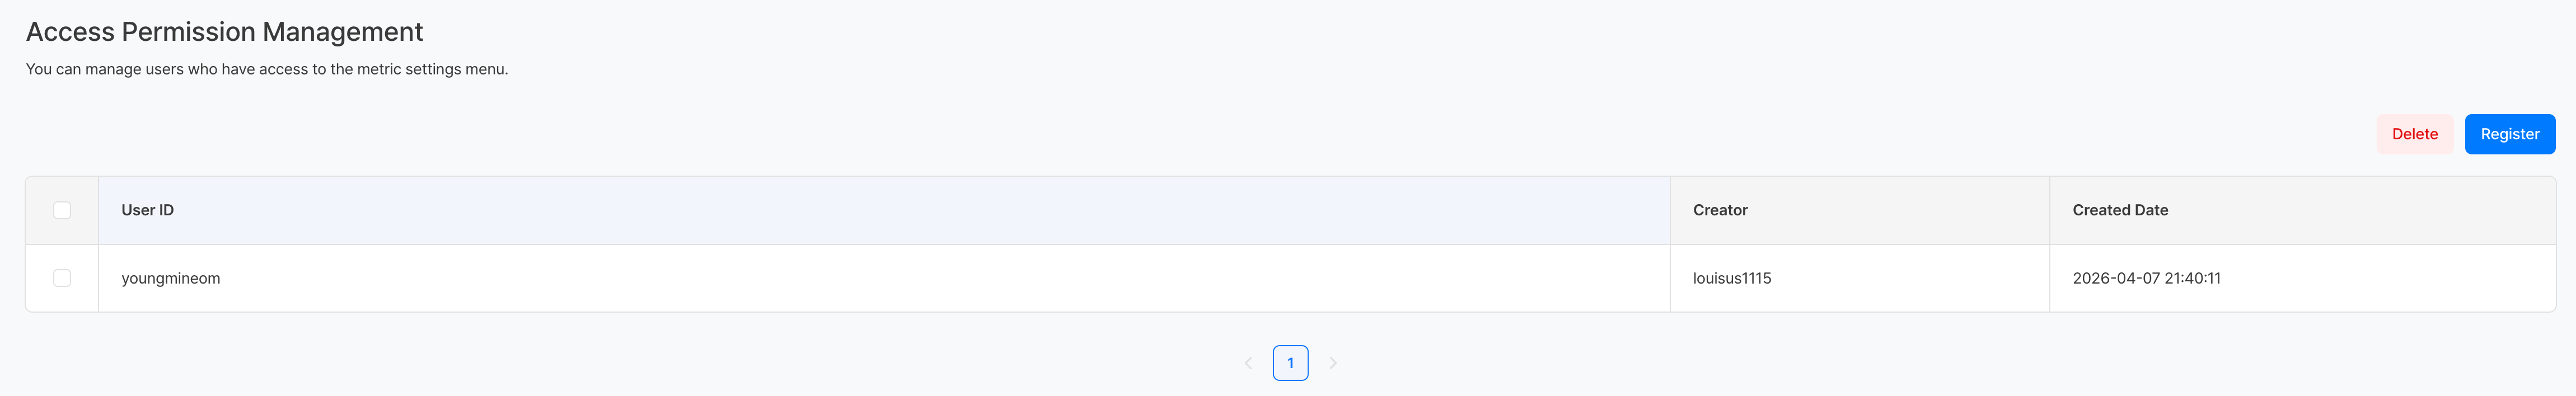This screenshot has height=396, width=2576.
Task: Add a new user via Register
Action: pyautogui.click(x=2509, y=134)
